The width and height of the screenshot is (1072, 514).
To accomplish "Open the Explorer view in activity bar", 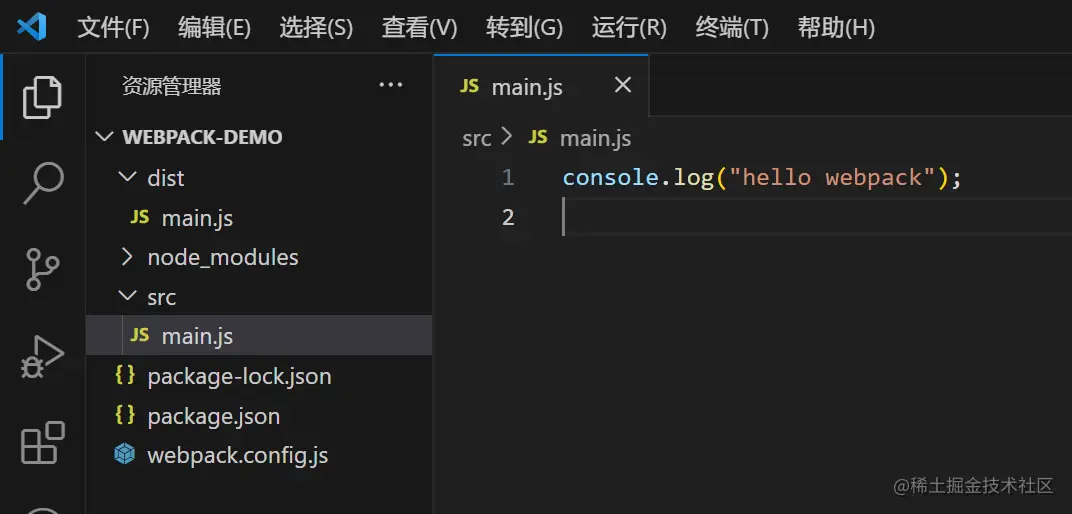I will [x=42, y=96].
